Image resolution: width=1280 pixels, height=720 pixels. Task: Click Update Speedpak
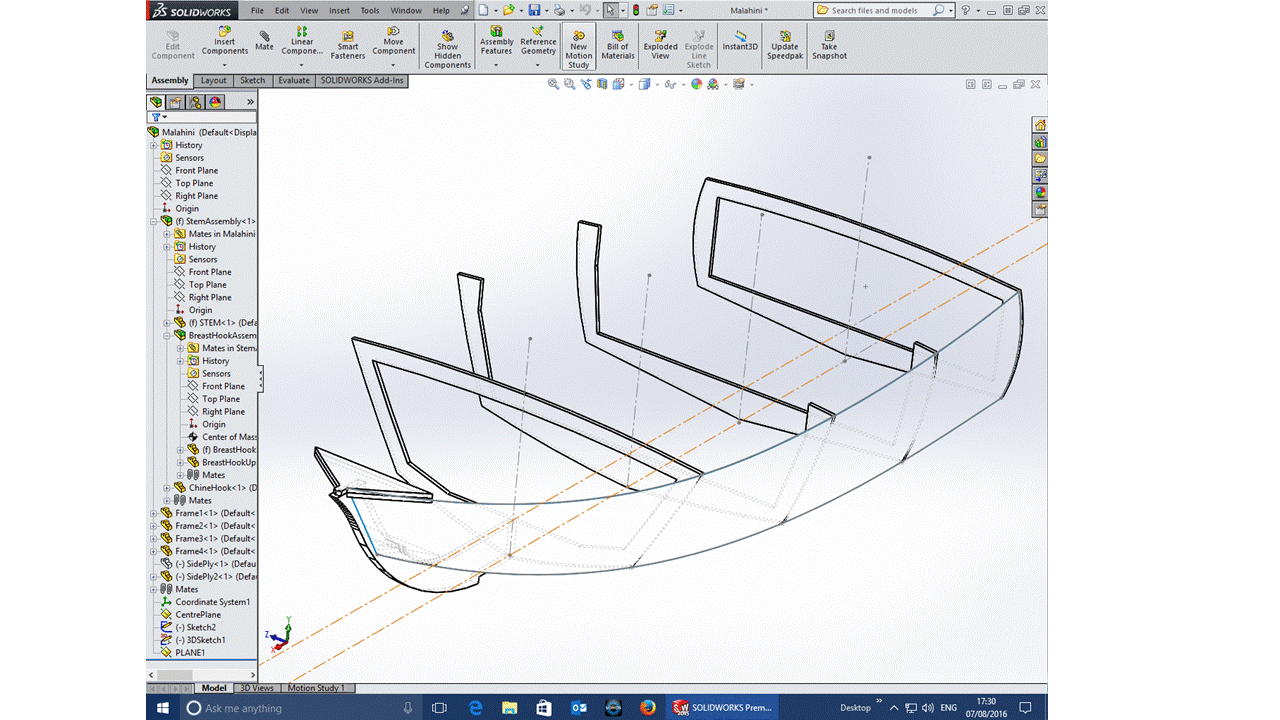785,44
